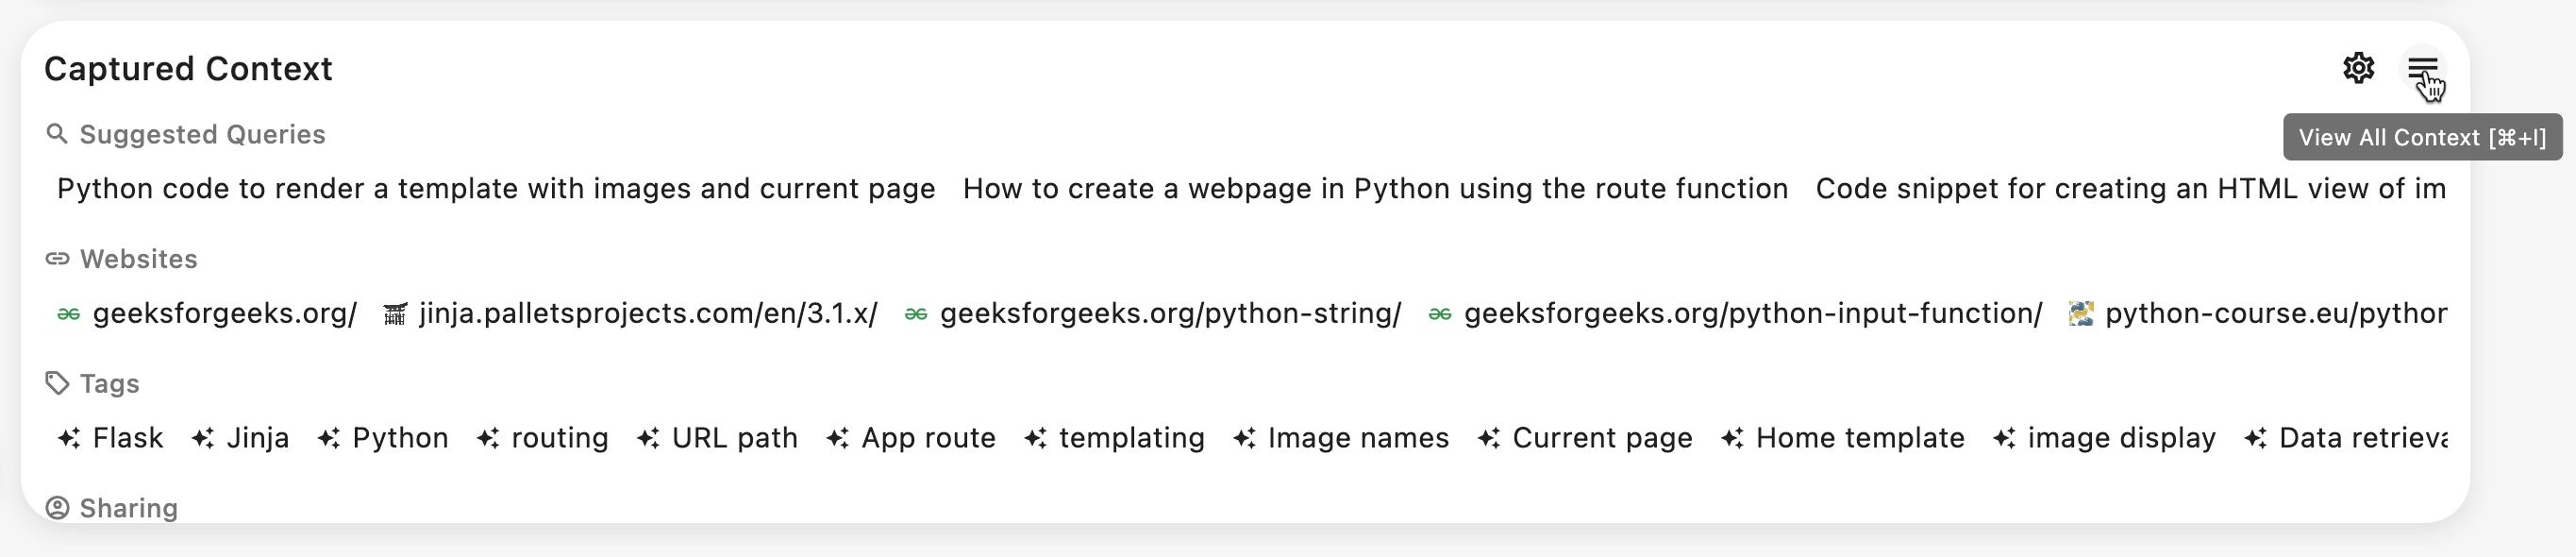Select the Jinja tag
The width and height of the screenshot is (2576, 557).
point(241,438)
